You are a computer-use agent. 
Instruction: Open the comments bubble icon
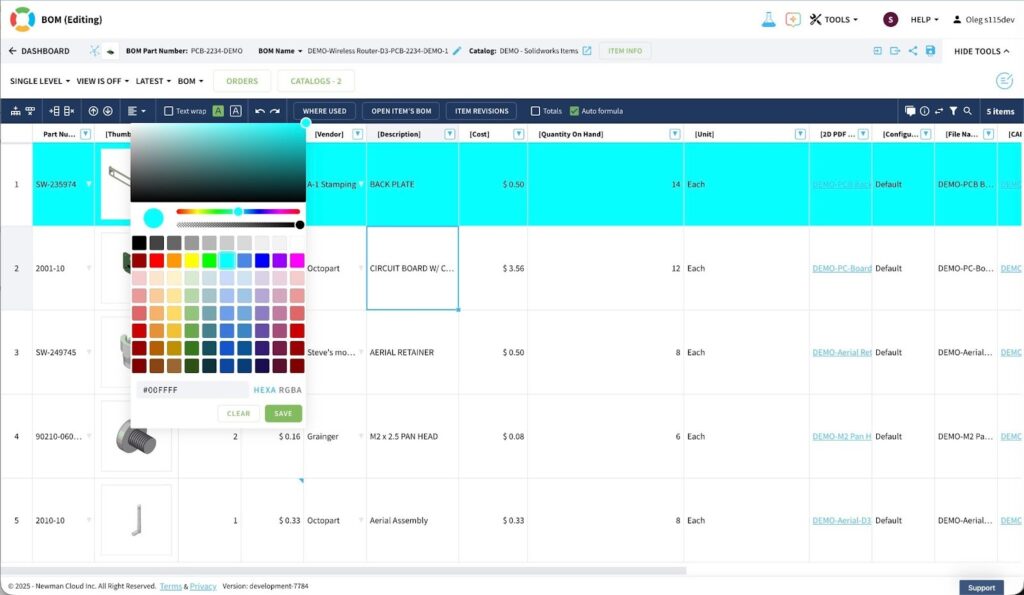pyautogui.click(x=910, y=111)
